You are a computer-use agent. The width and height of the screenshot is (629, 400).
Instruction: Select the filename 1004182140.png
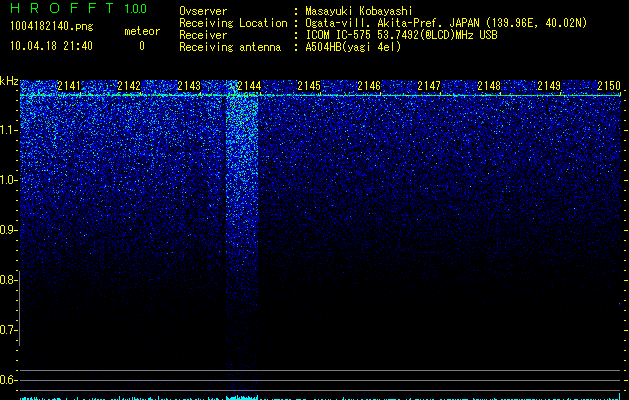pyautogui.click(x=52, y=26)
